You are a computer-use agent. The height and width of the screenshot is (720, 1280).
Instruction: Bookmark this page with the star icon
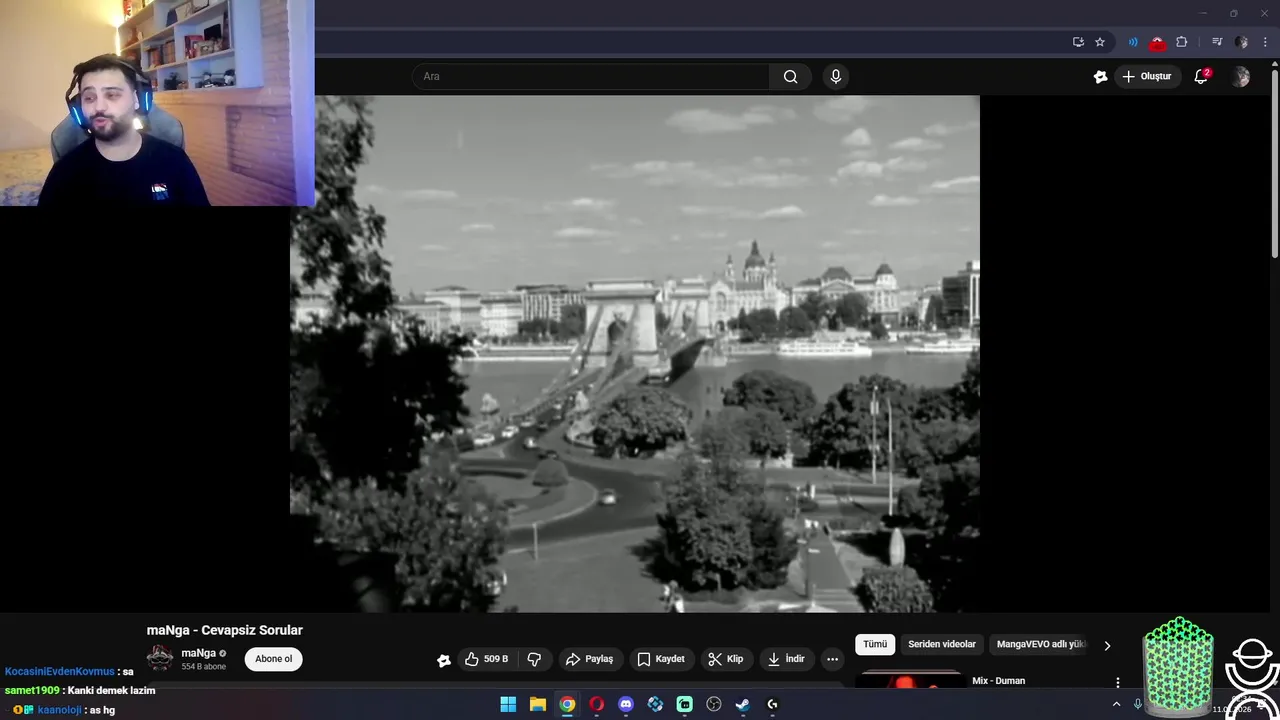tap(1100, 42)
